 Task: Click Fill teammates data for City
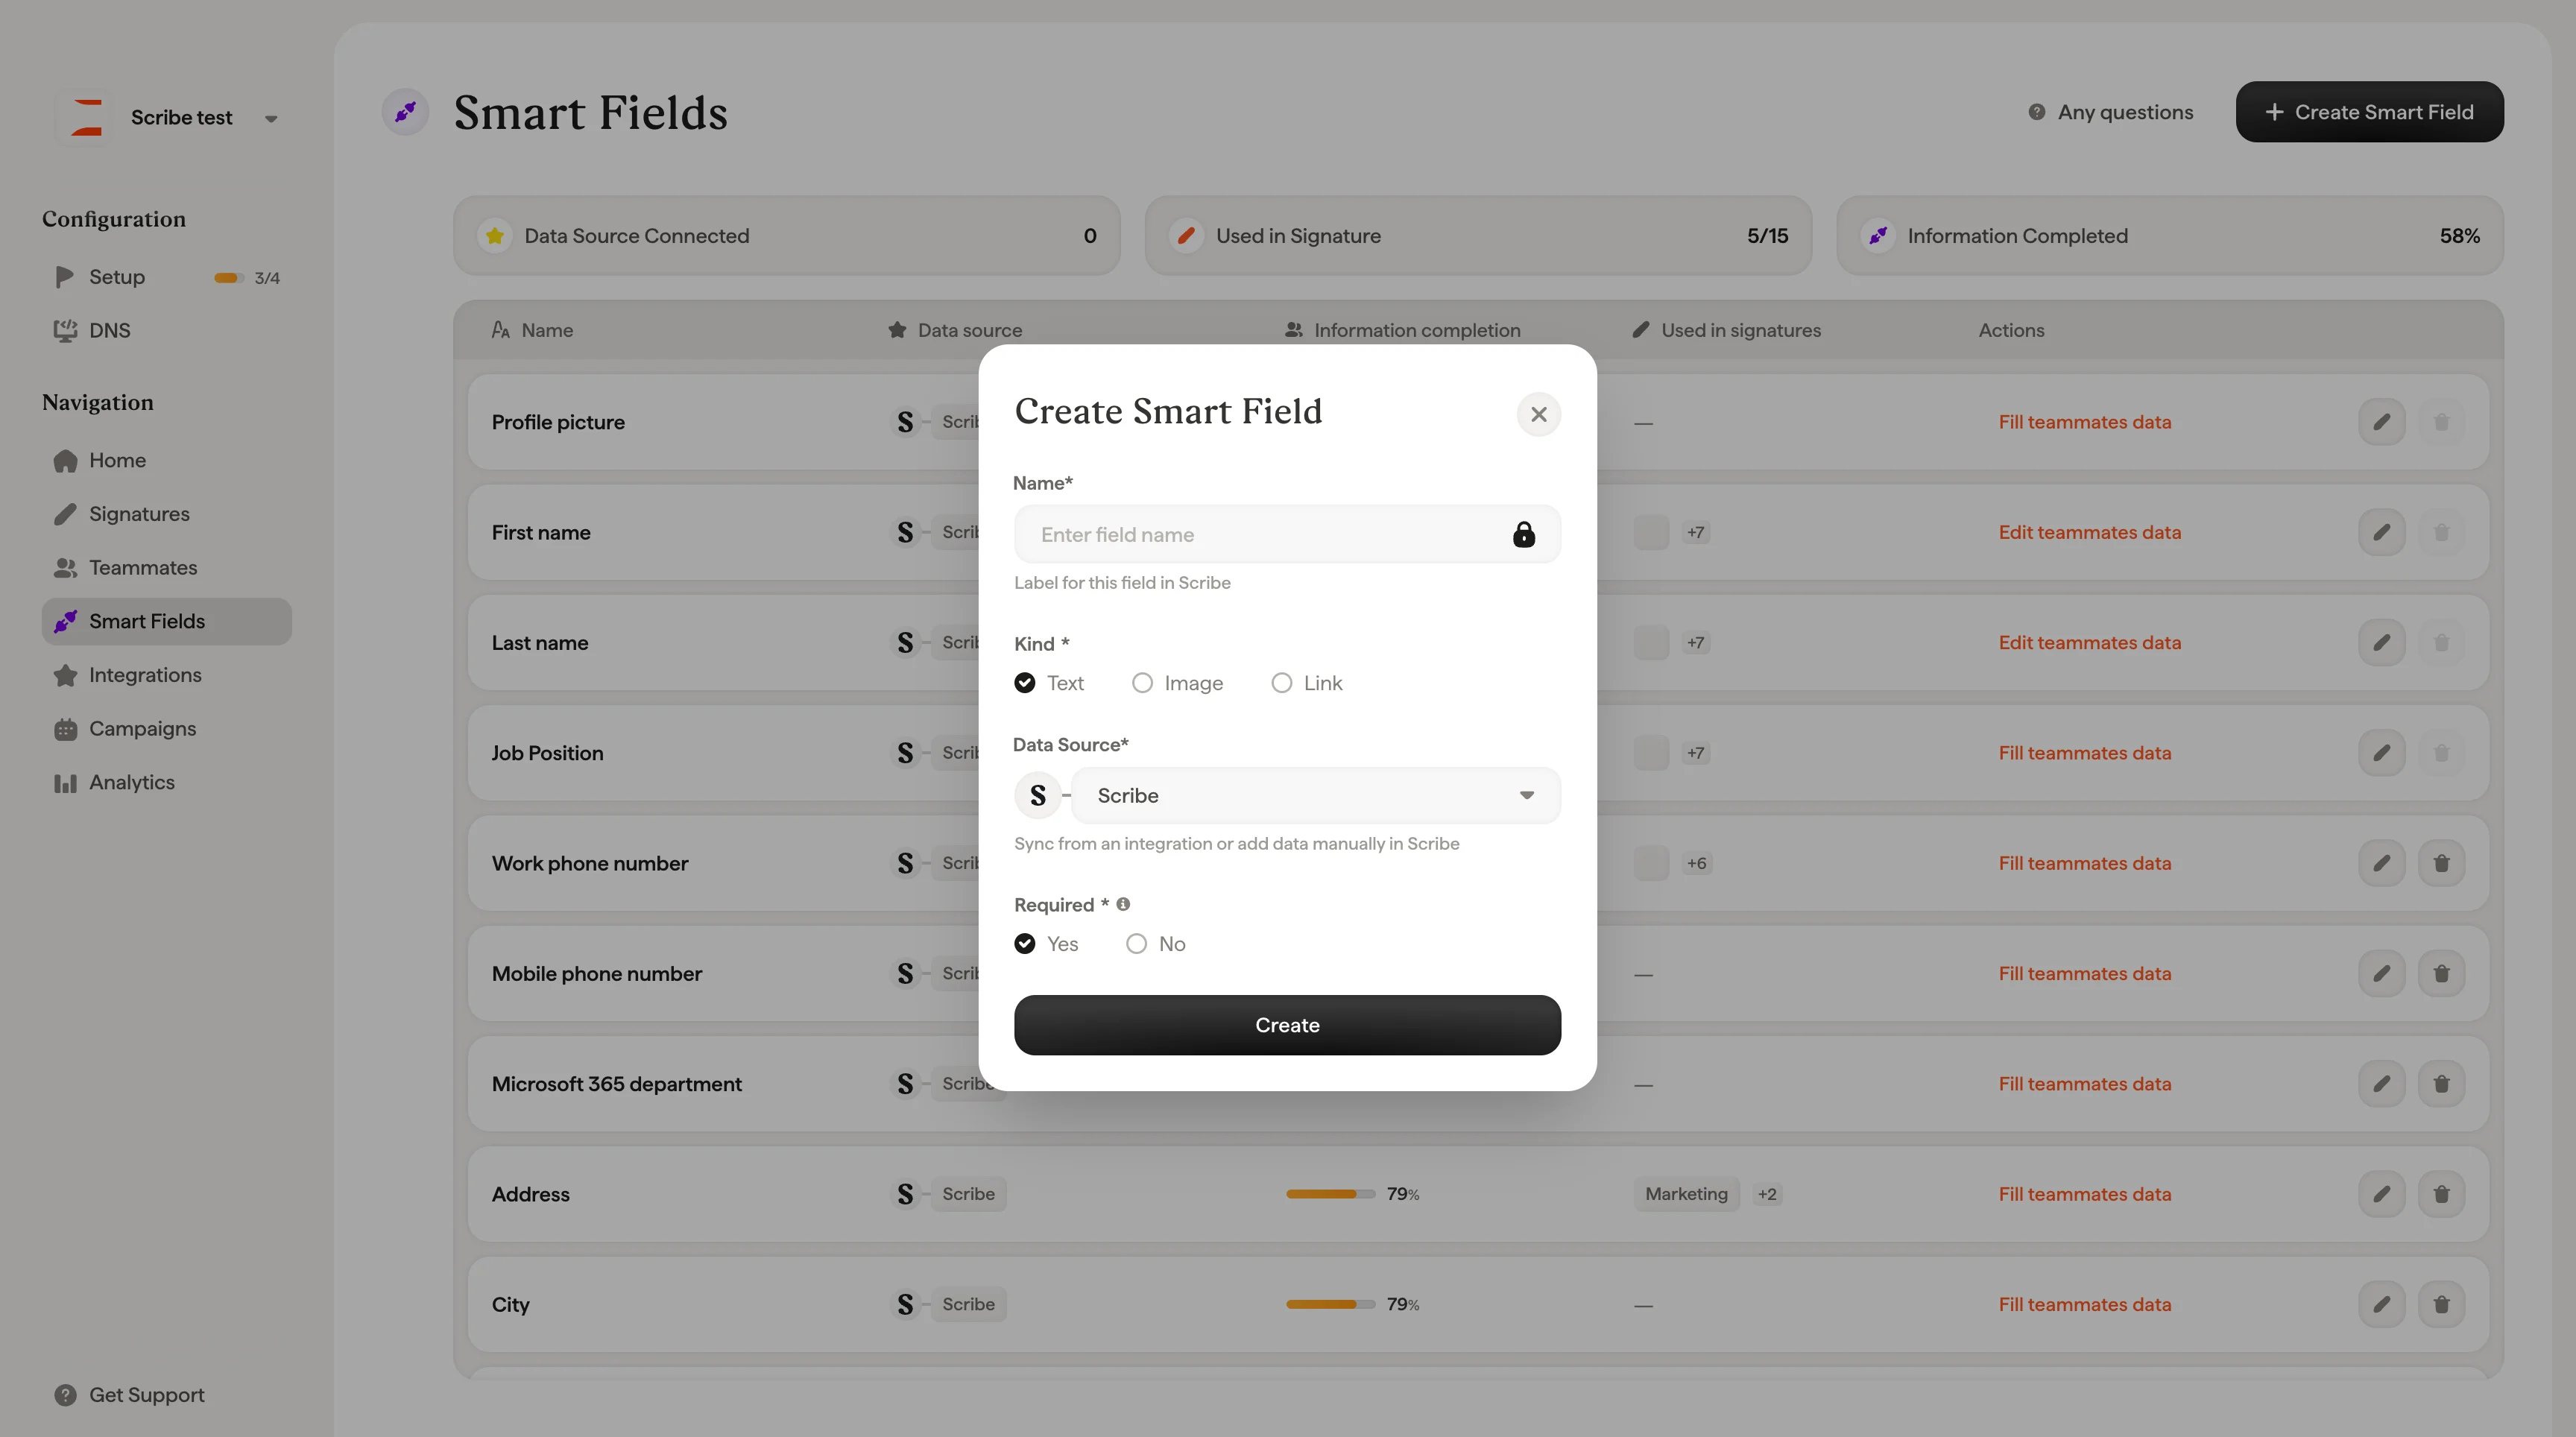coord(2084,1305)
